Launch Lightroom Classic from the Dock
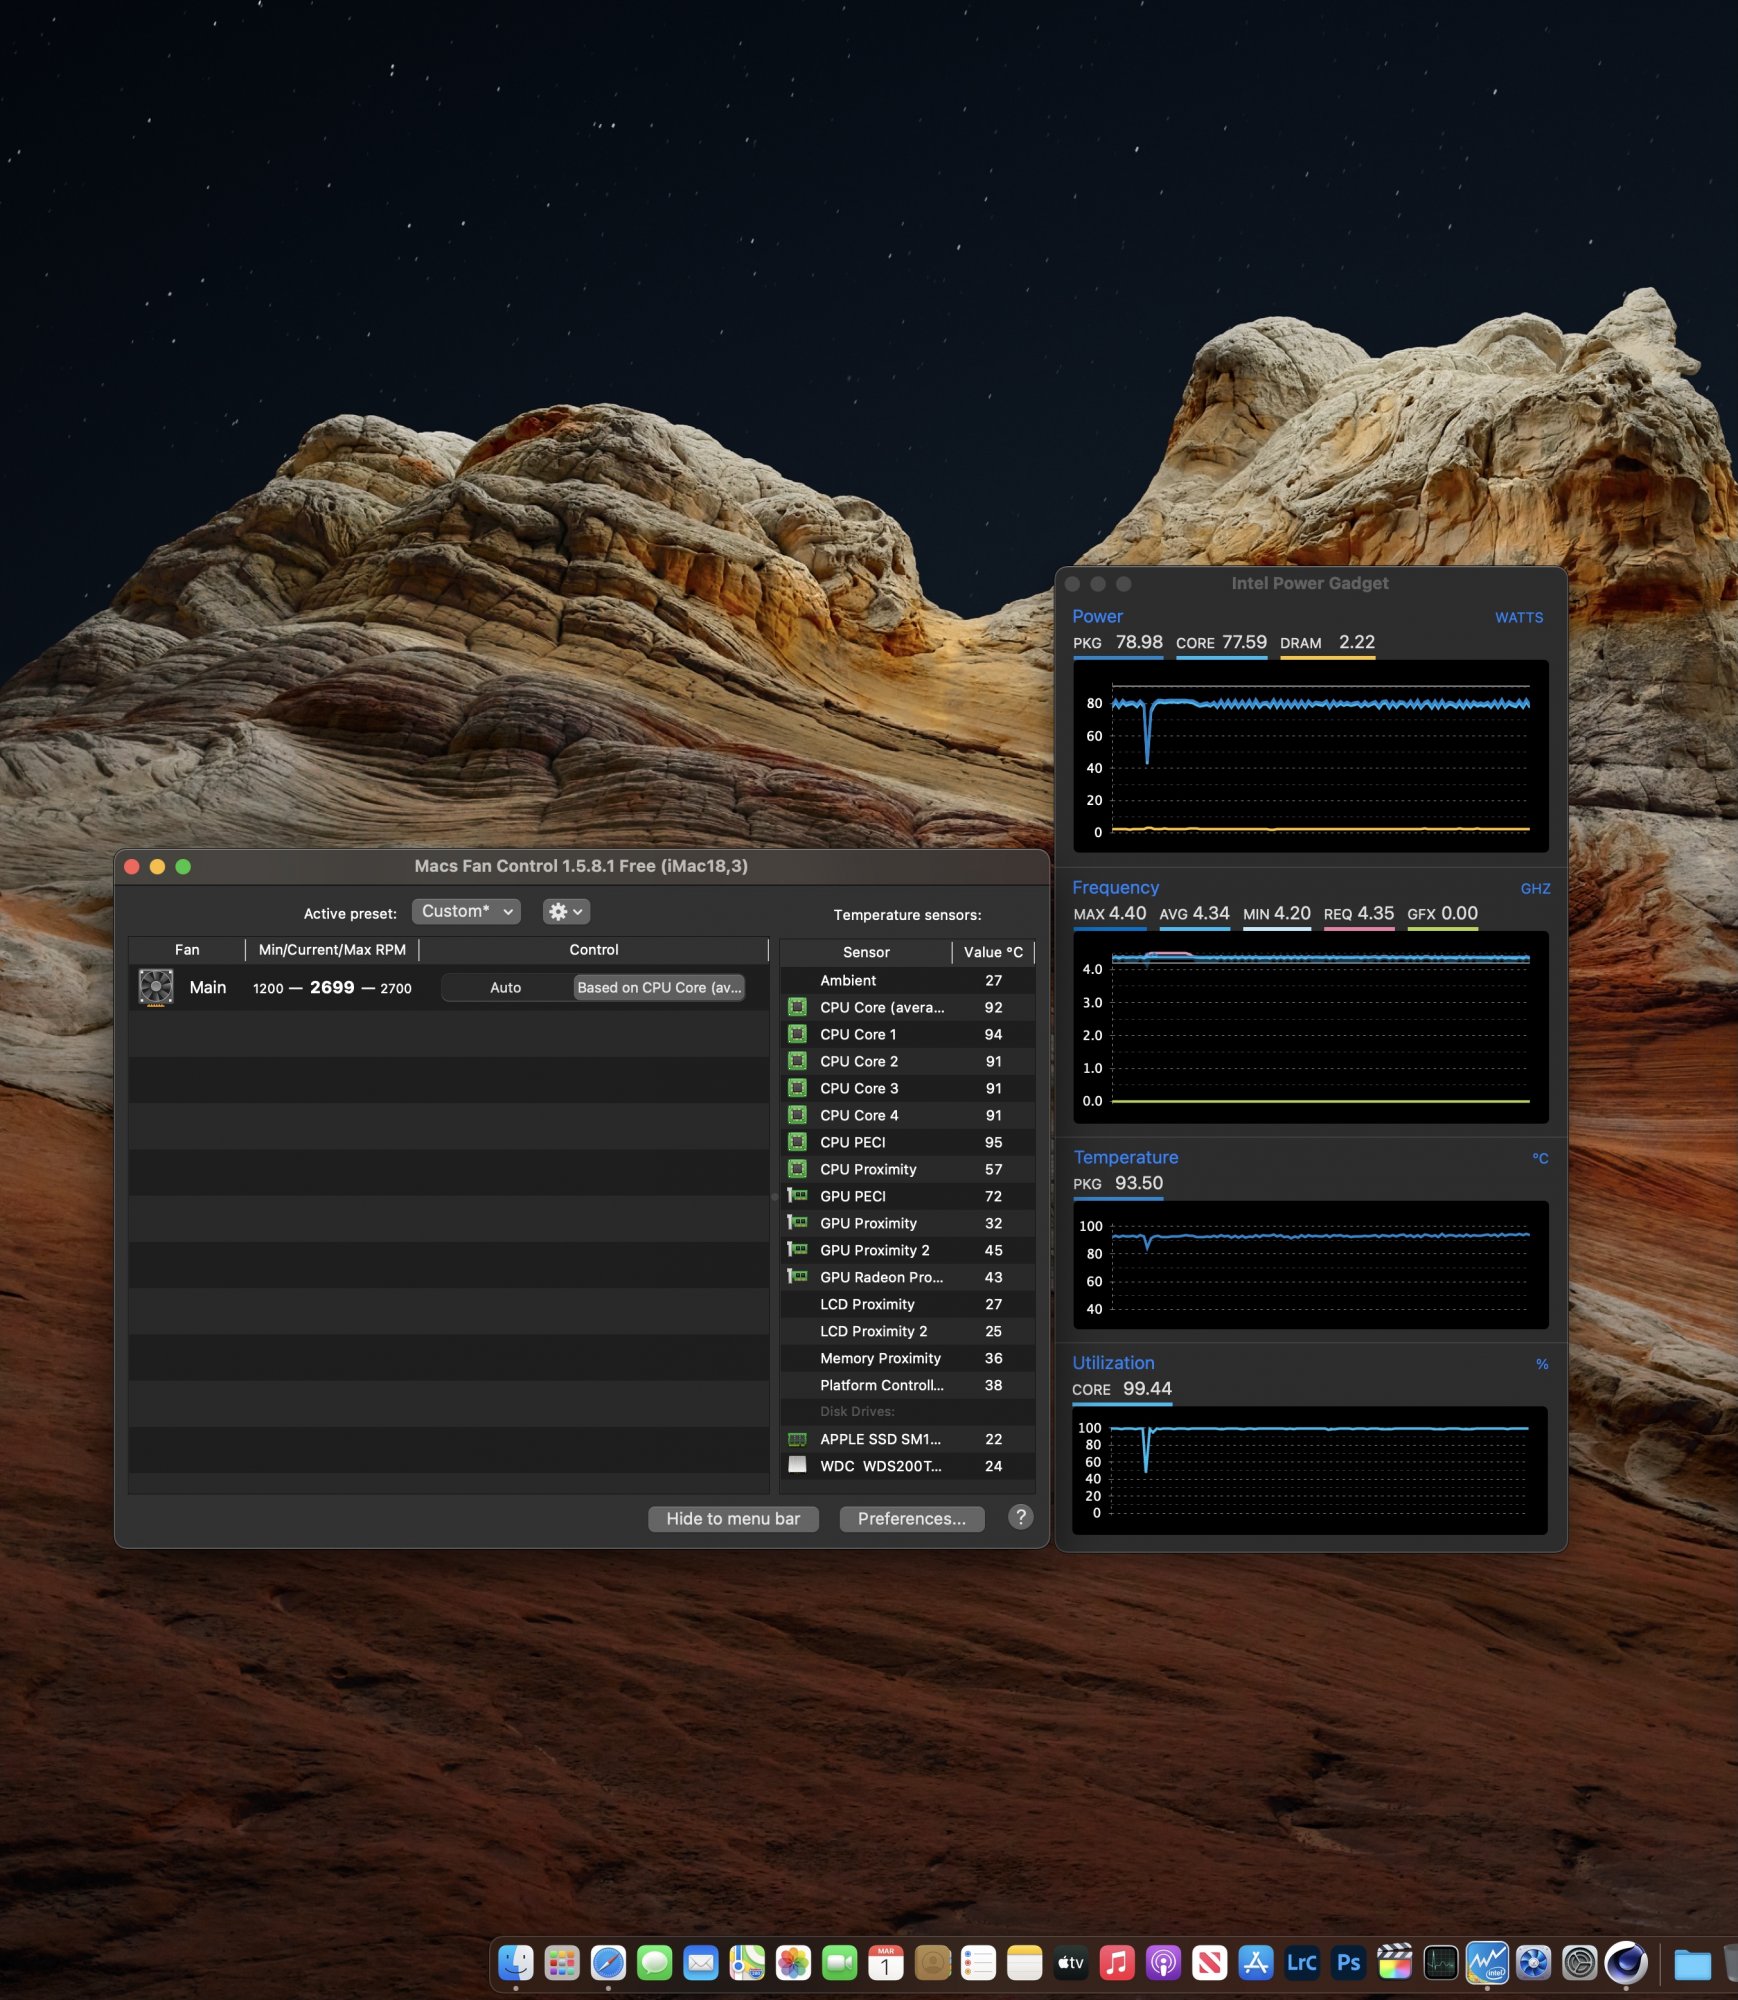This screenshot has height=2000, width=1738. pyautogui.click(x=1302, y=1962)
